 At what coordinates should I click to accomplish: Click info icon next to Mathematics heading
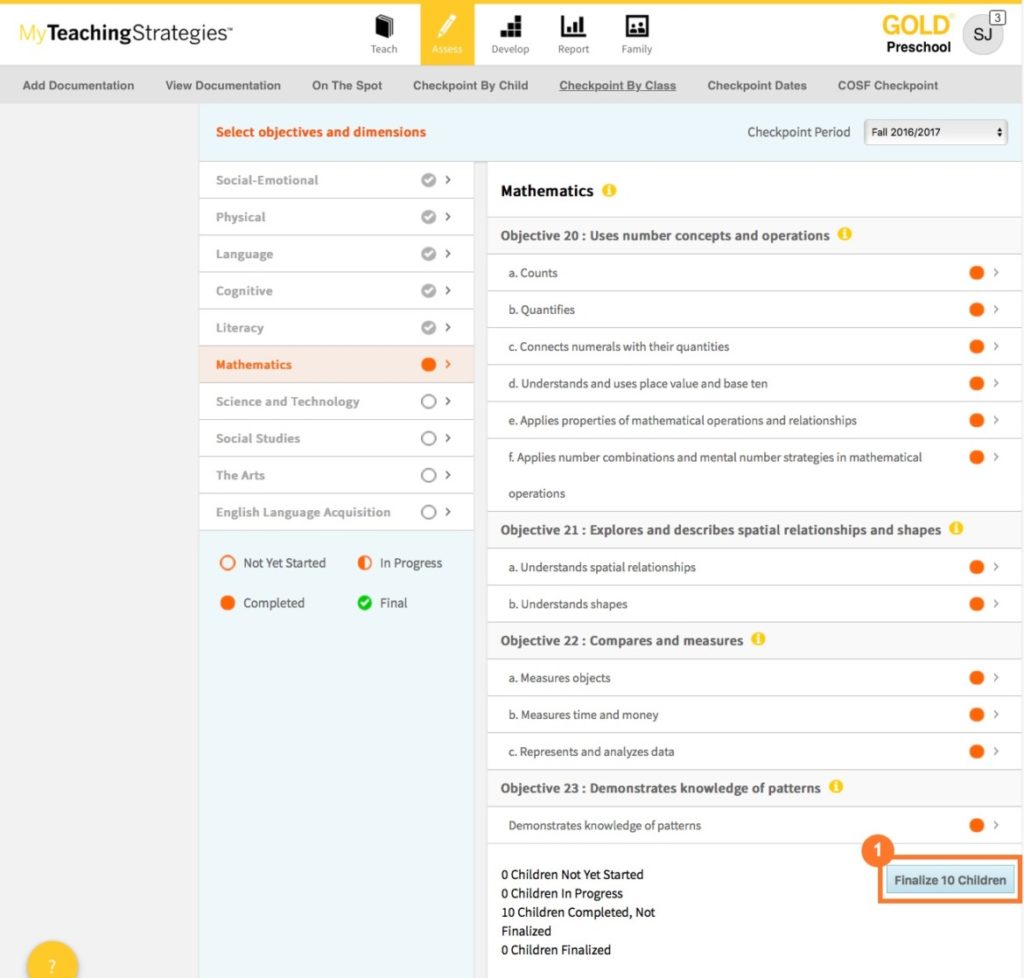point(609,190)
